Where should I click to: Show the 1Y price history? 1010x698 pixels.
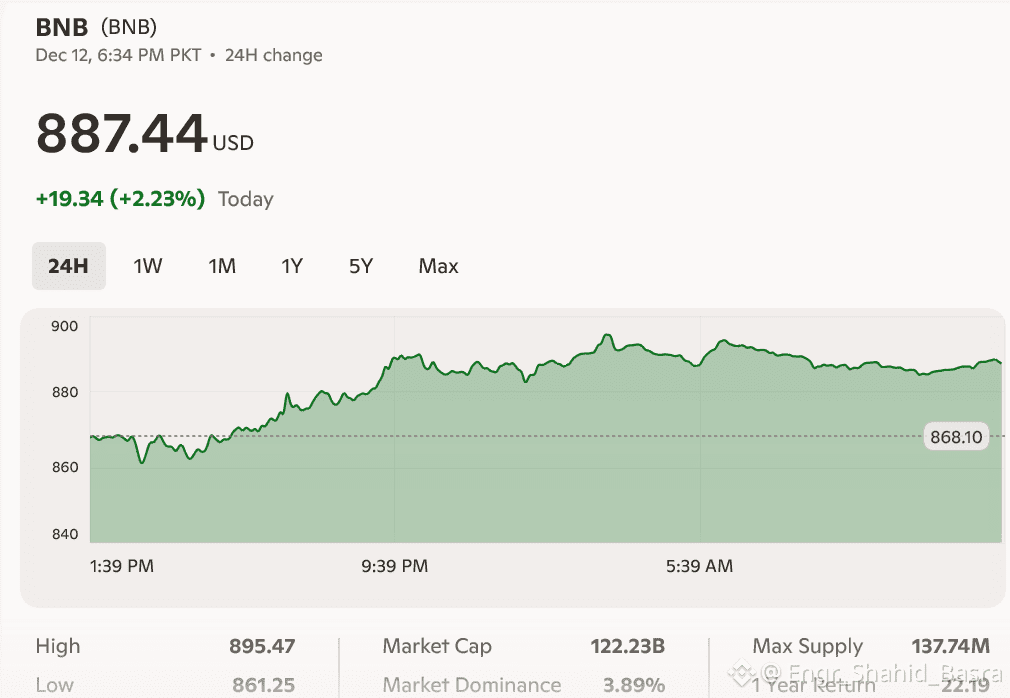(292, 266)
